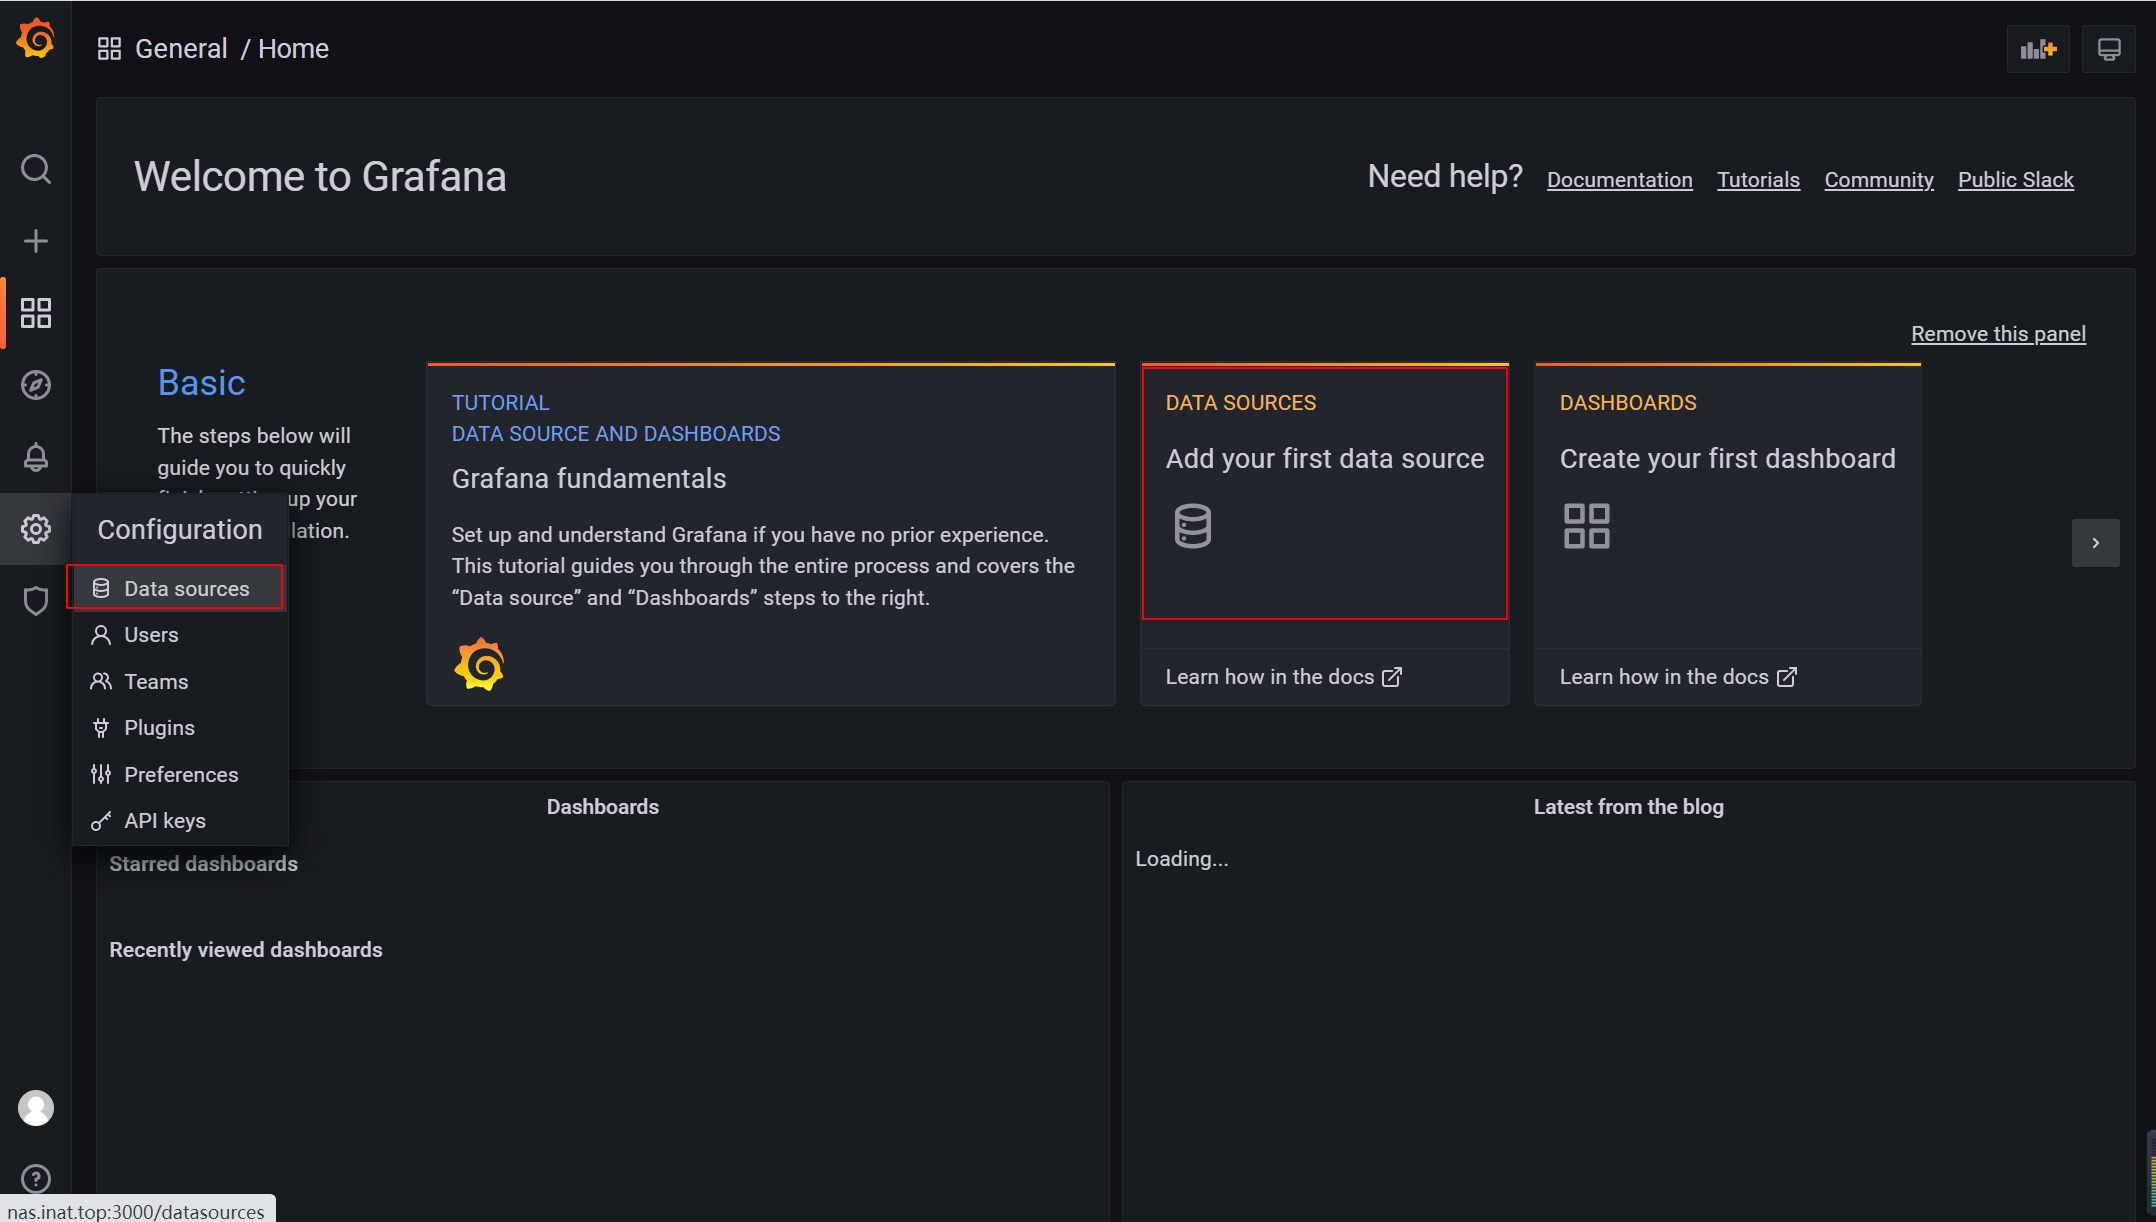Toggle the Cycle view mode monitor icon
This screenshot has height=1222, width=2156.
(x=2109, y=49)
